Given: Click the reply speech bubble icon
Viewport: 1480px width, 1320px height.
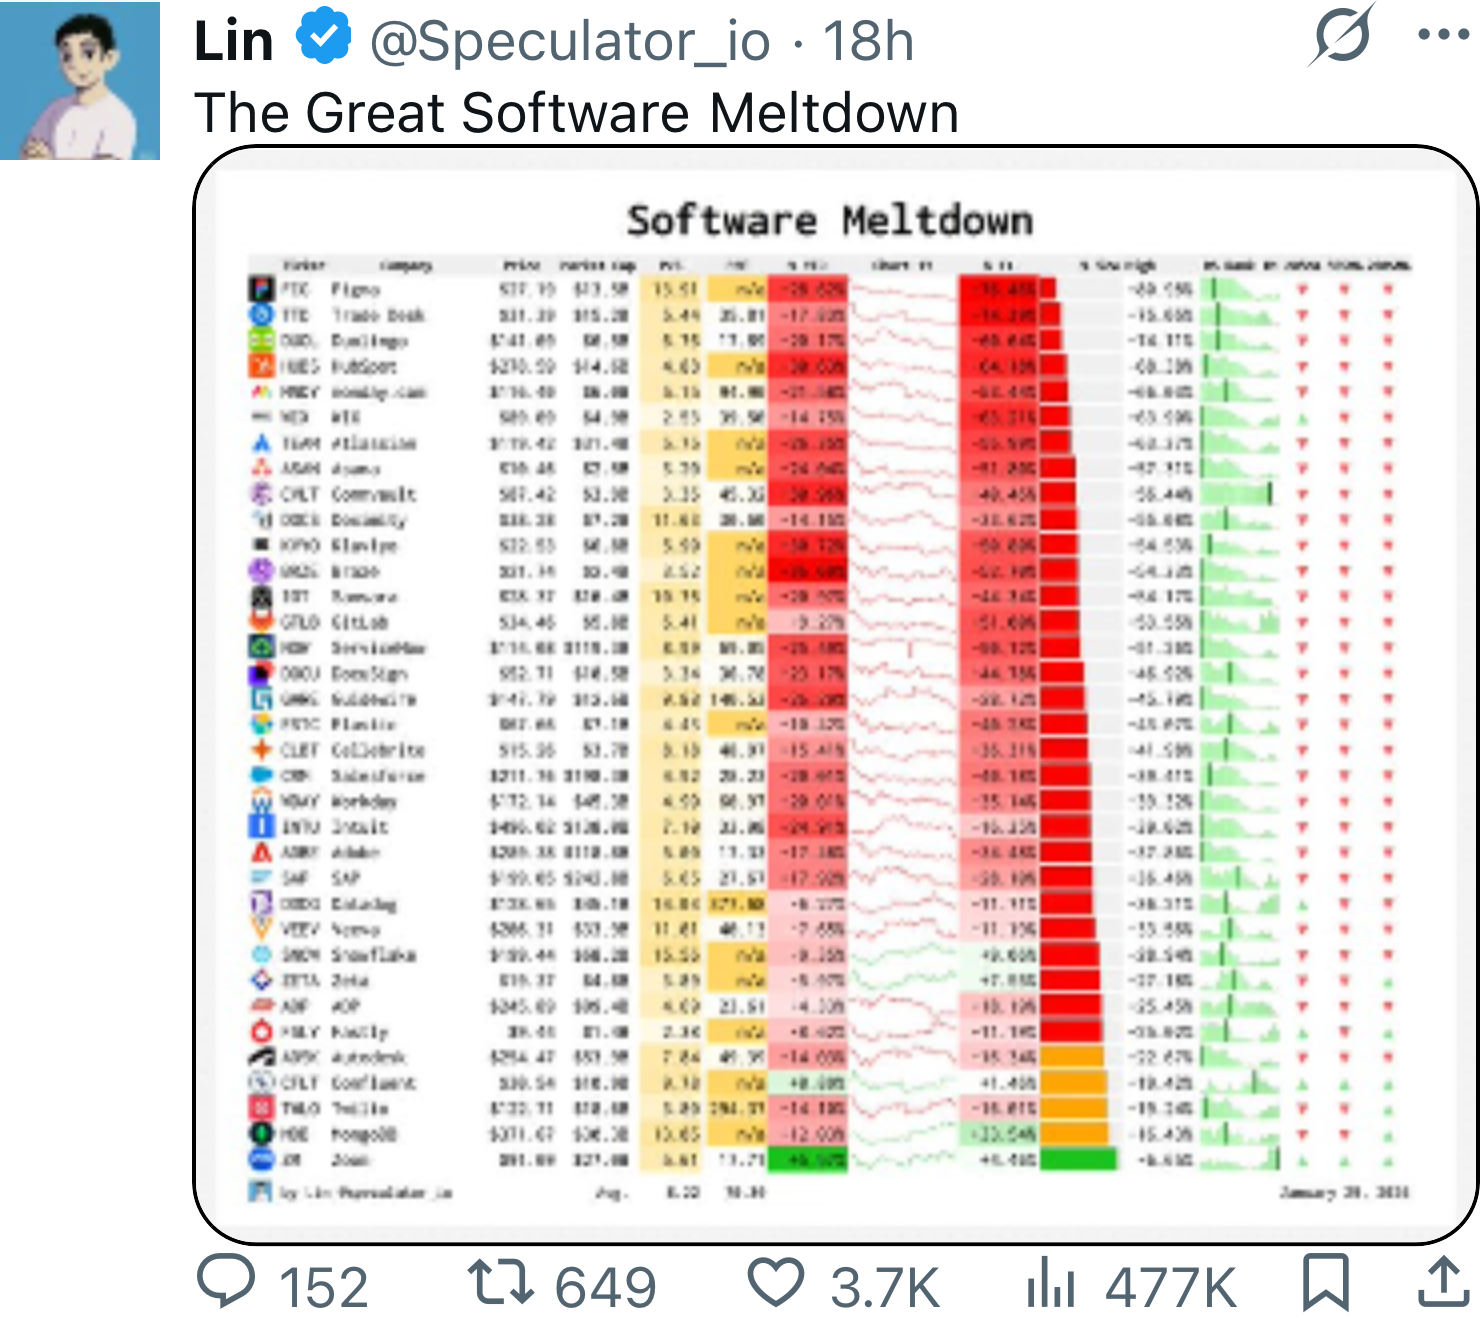Looking at the screenshot, I should (x=226, y=1282).
